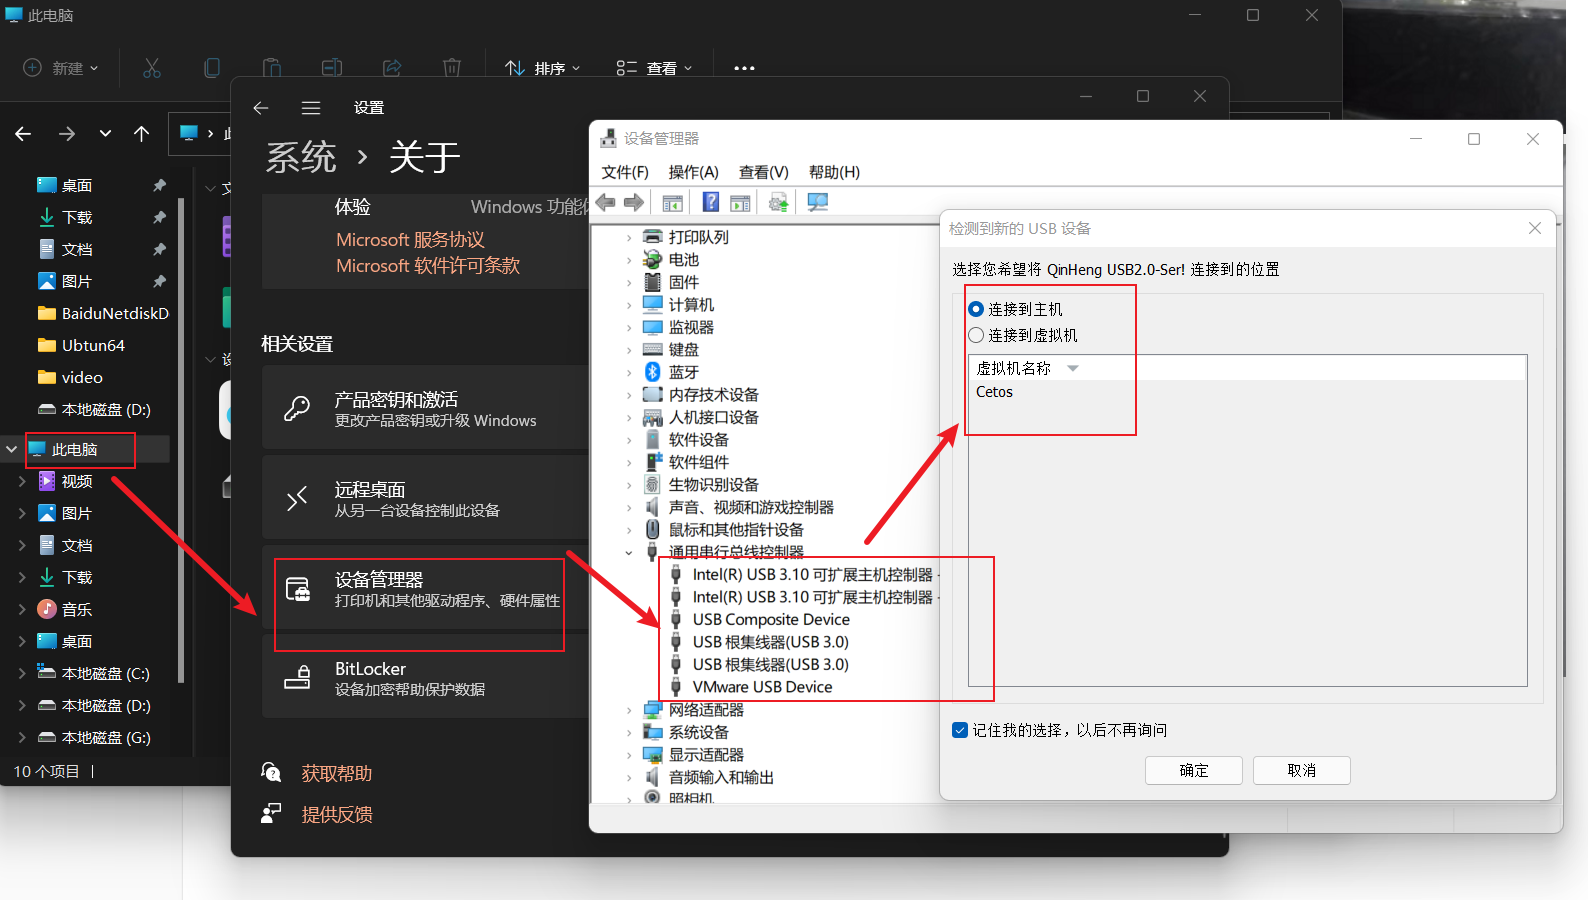The image size is (1588, 900).
Task: Open 设备管理器 from related settings
Action: [x=426, y=589]
